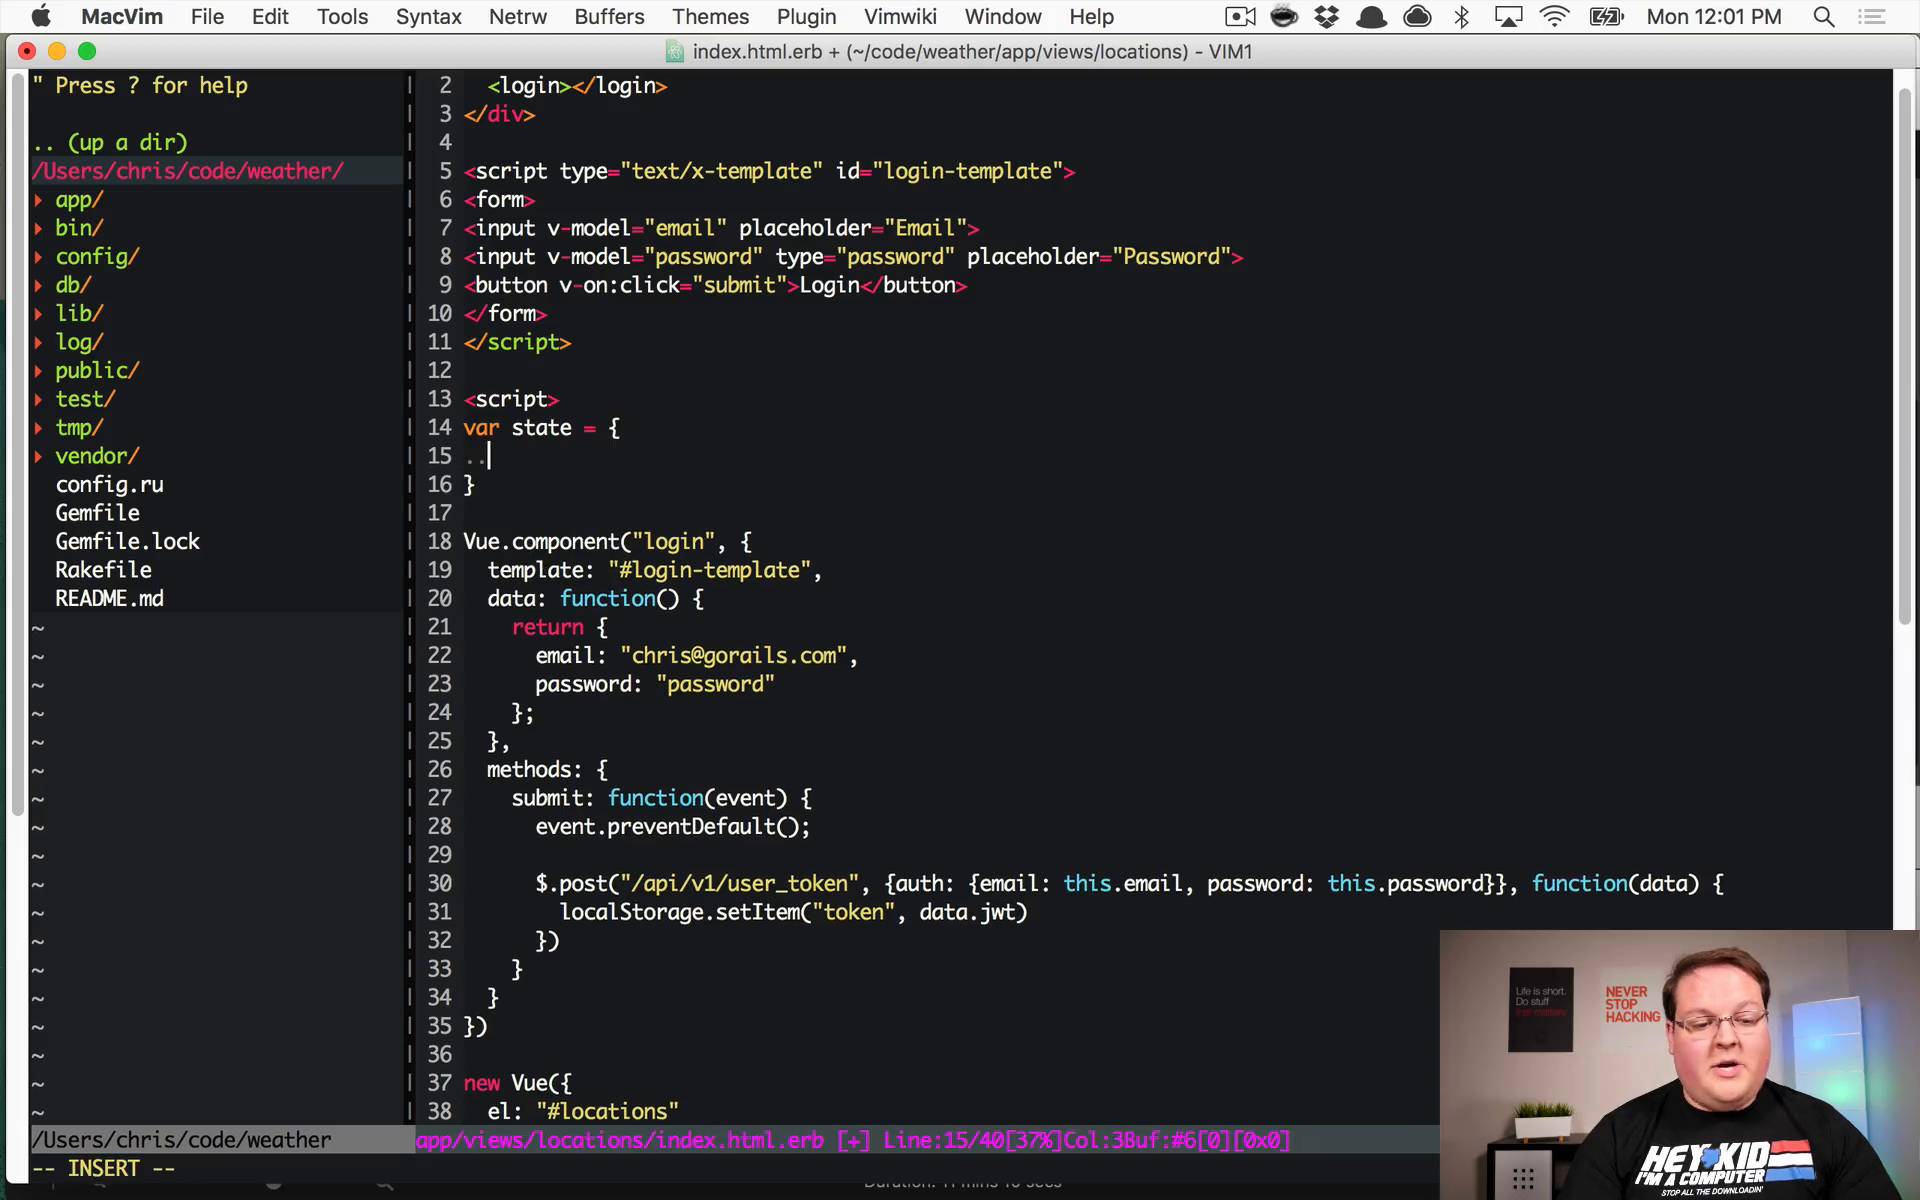Click the 'event.preventDefault();' line
This screenshot has width=1920, height=1200.
click(673, 827)
